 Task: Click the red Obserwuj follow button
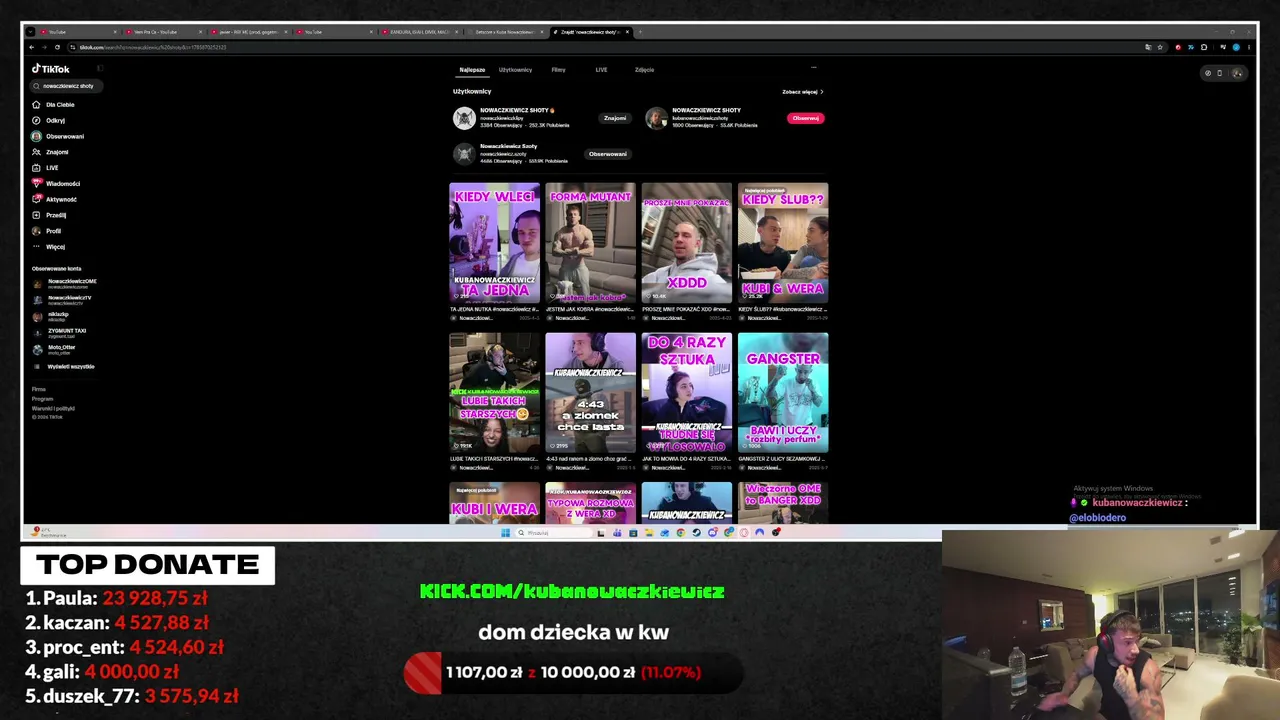(x=806, y=118)
